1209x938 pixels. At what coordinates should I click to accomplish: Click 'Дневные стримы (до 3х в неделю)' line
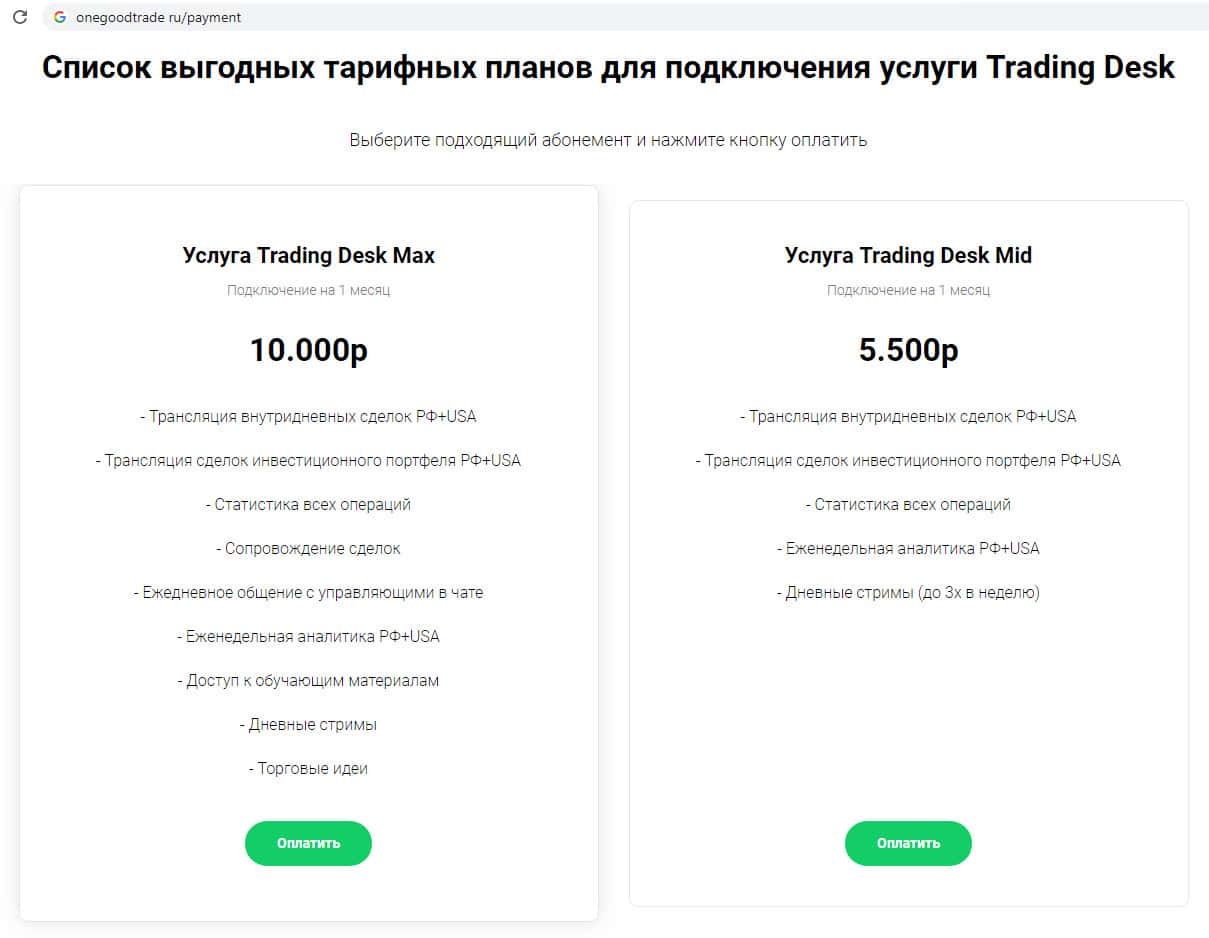(x=908, y=592)
